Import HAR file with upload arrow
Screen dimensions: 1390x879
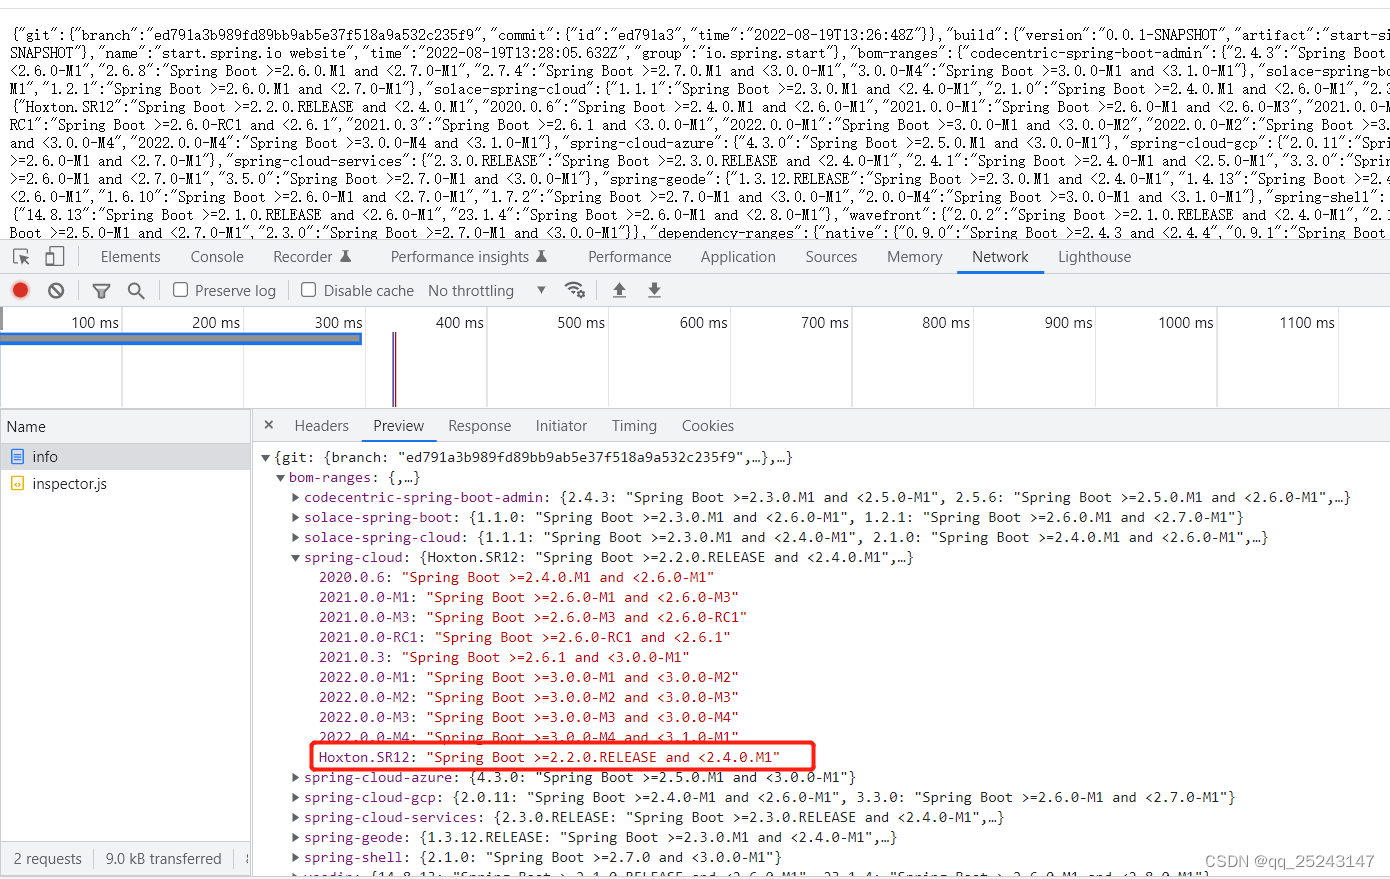tap(619, 290)
